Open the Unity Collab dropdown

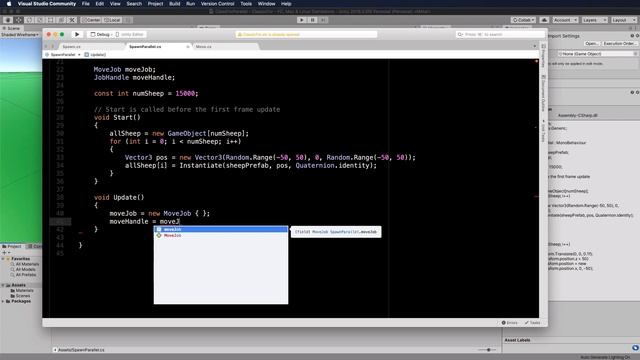click(523, 20)
